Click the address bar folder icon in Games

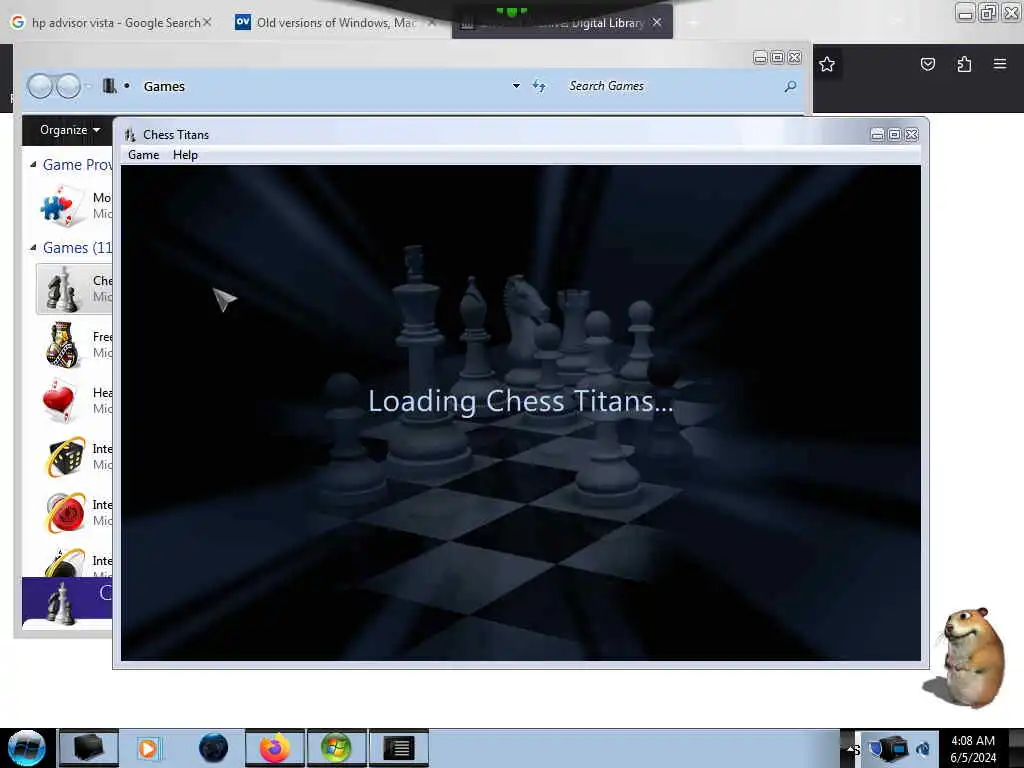[x=109, y=86]
